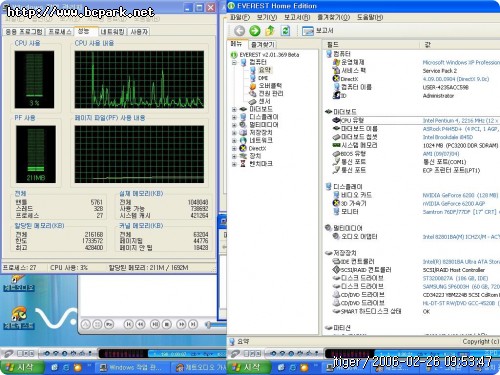Select root EVEREST v2.01.369 Beta node

pos(269,55)
